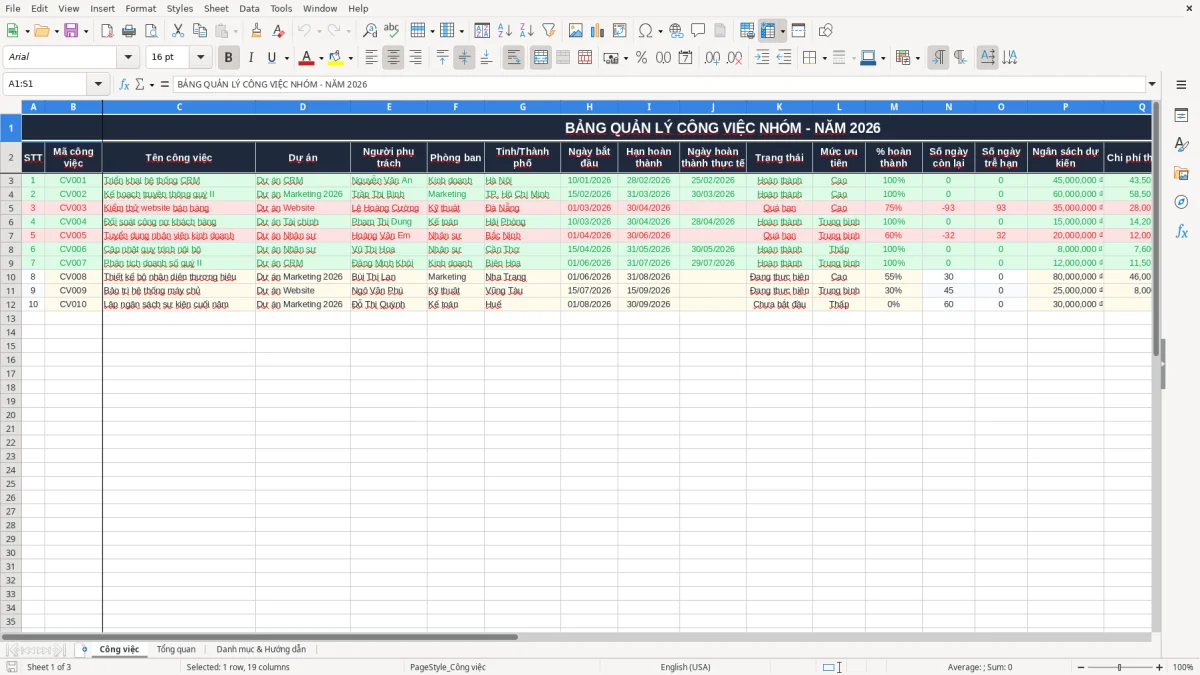Run the Spelling check icon
1200x675 pixels.
pos(391,31)
